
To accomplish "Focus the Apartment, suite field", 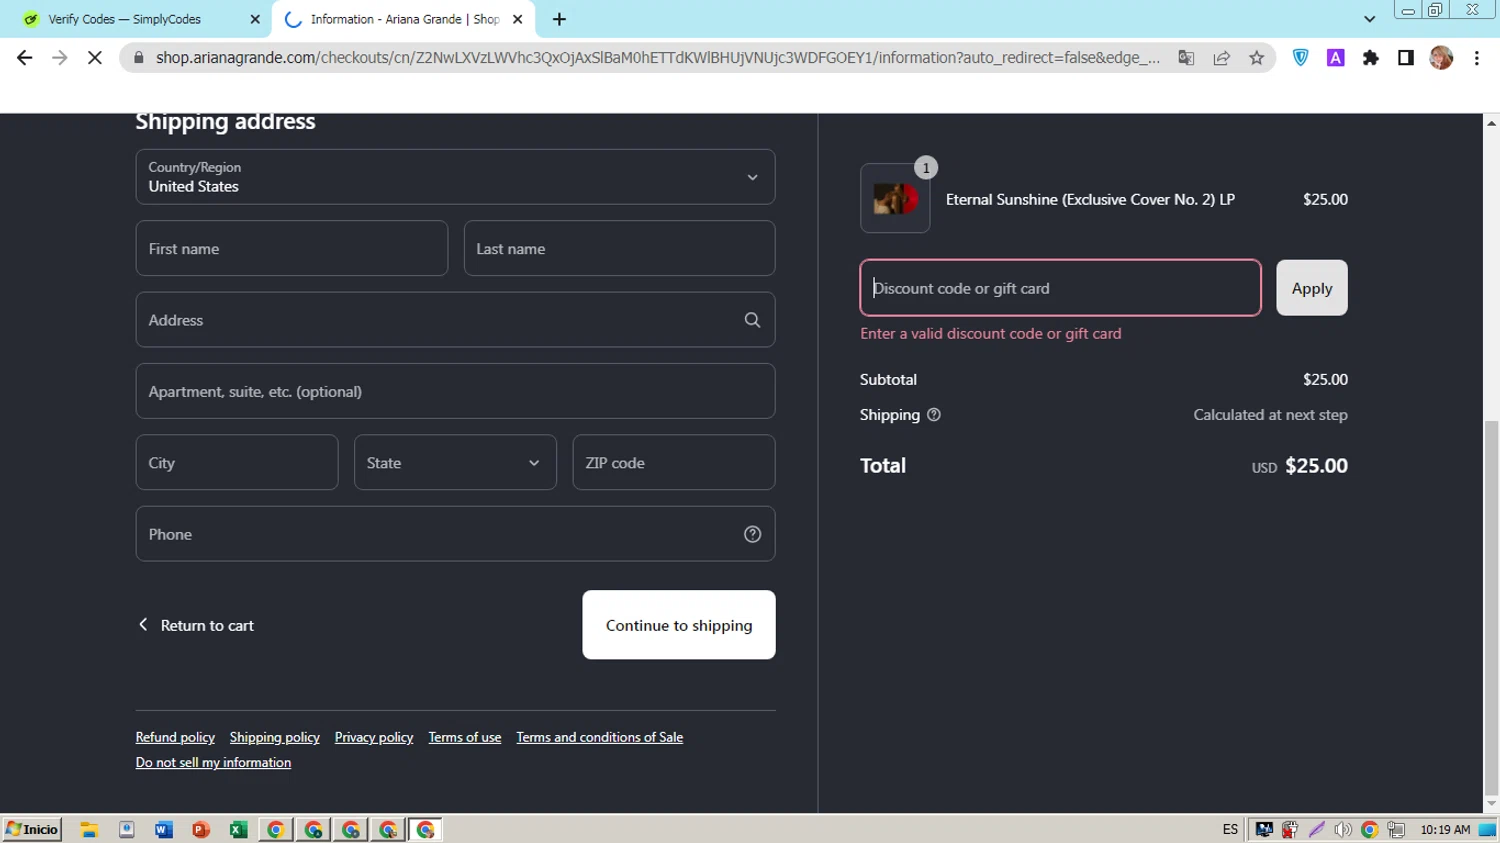I will point(455,391).
